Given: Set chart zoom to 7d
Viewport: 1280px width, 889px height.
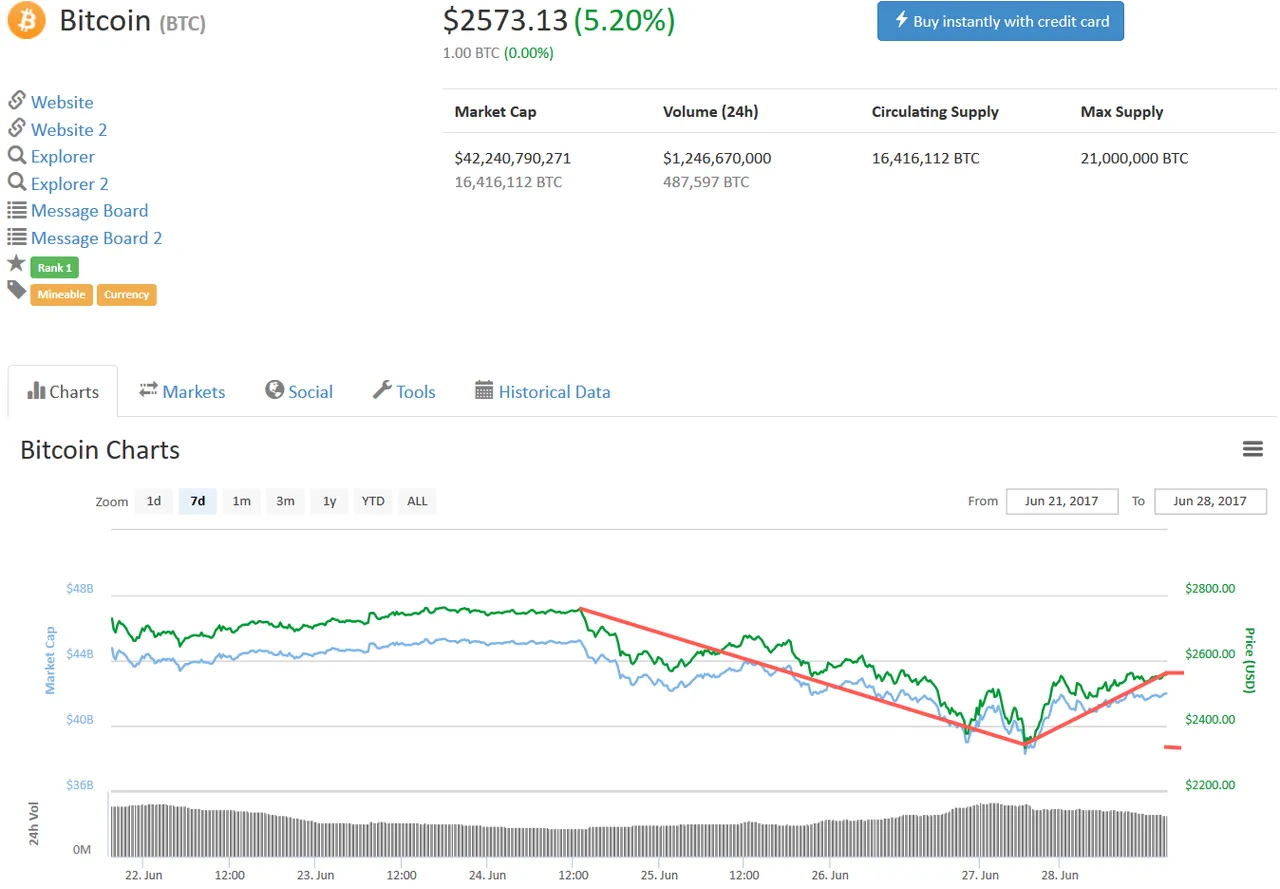Looking at the screenshot, I should [x=198, y=501].
